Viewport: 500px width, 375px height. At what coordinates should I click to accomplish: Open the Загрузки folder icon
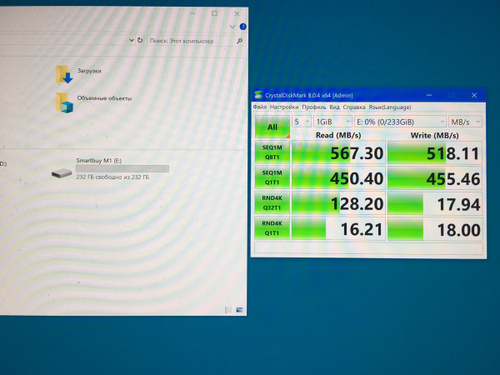tap(64, 75)
